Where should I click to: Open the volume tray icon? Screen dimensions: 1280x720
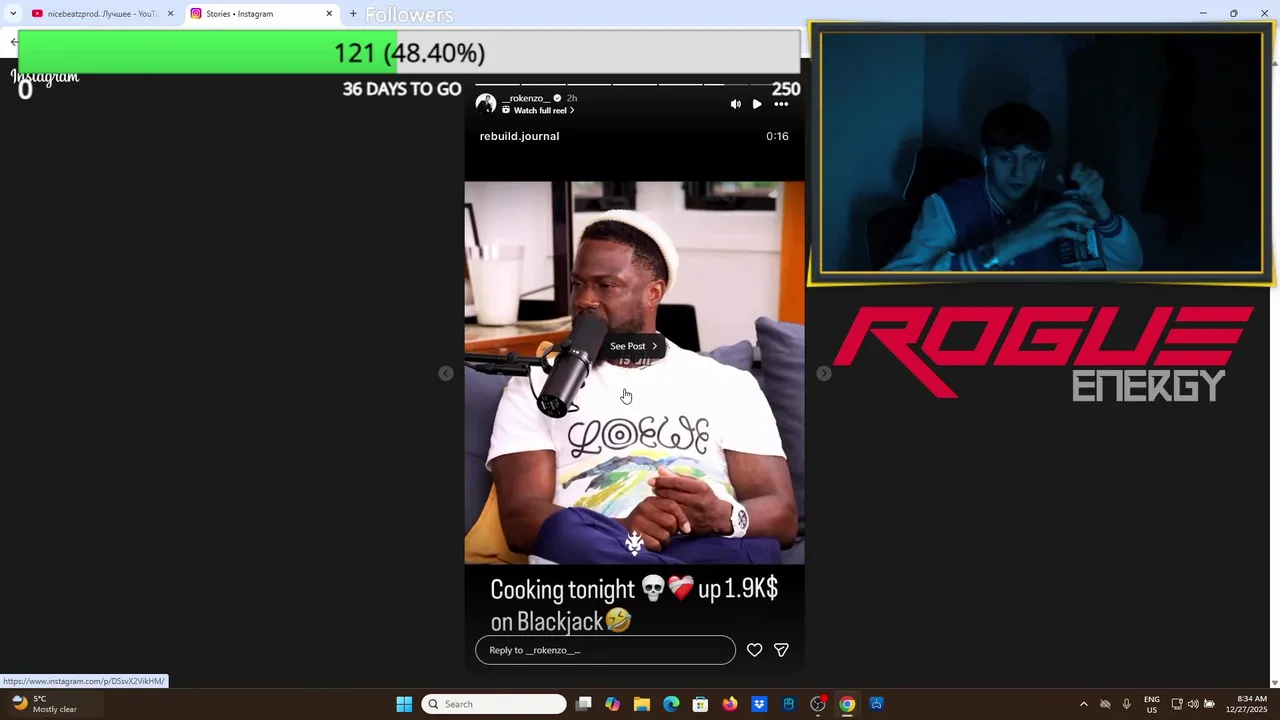[1193, 704]
